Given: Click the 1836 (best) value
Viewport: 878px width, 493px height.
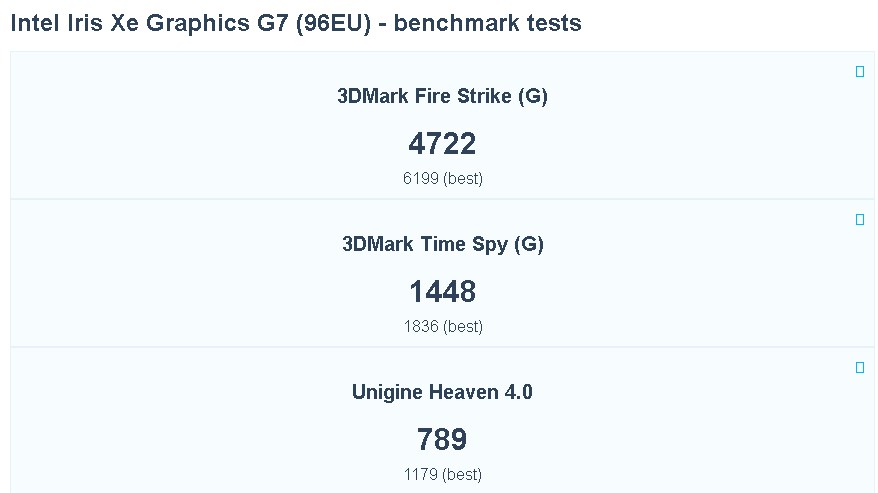Looking at the screenshot, I should point(442,327).
